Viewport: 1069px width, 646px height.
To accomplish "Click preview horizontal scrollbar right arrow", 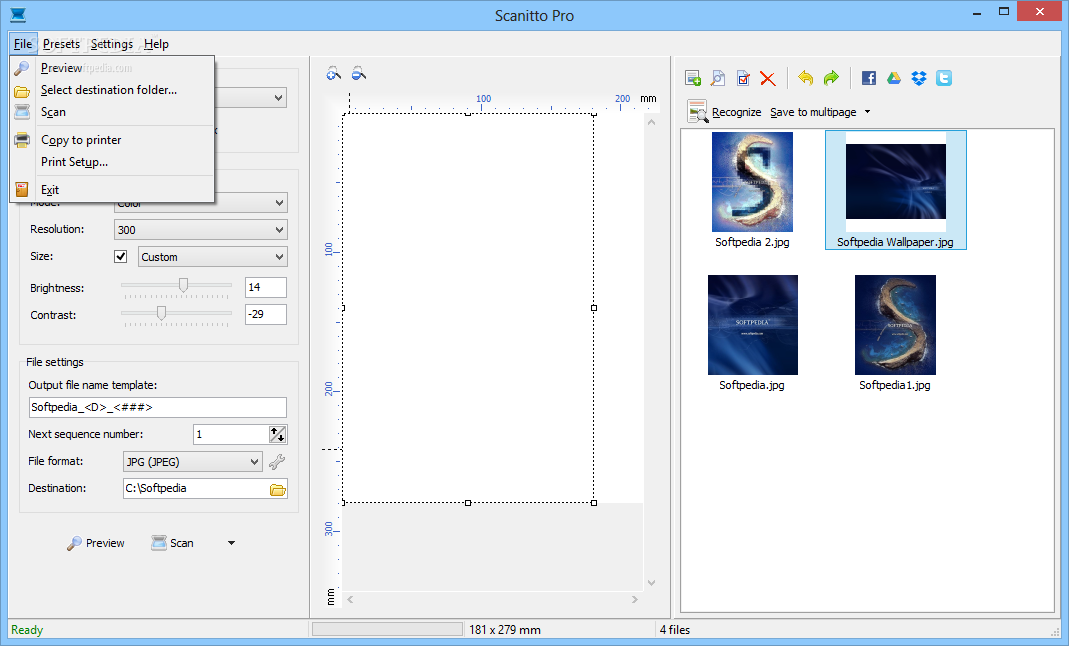I will [x=635, y=600].
